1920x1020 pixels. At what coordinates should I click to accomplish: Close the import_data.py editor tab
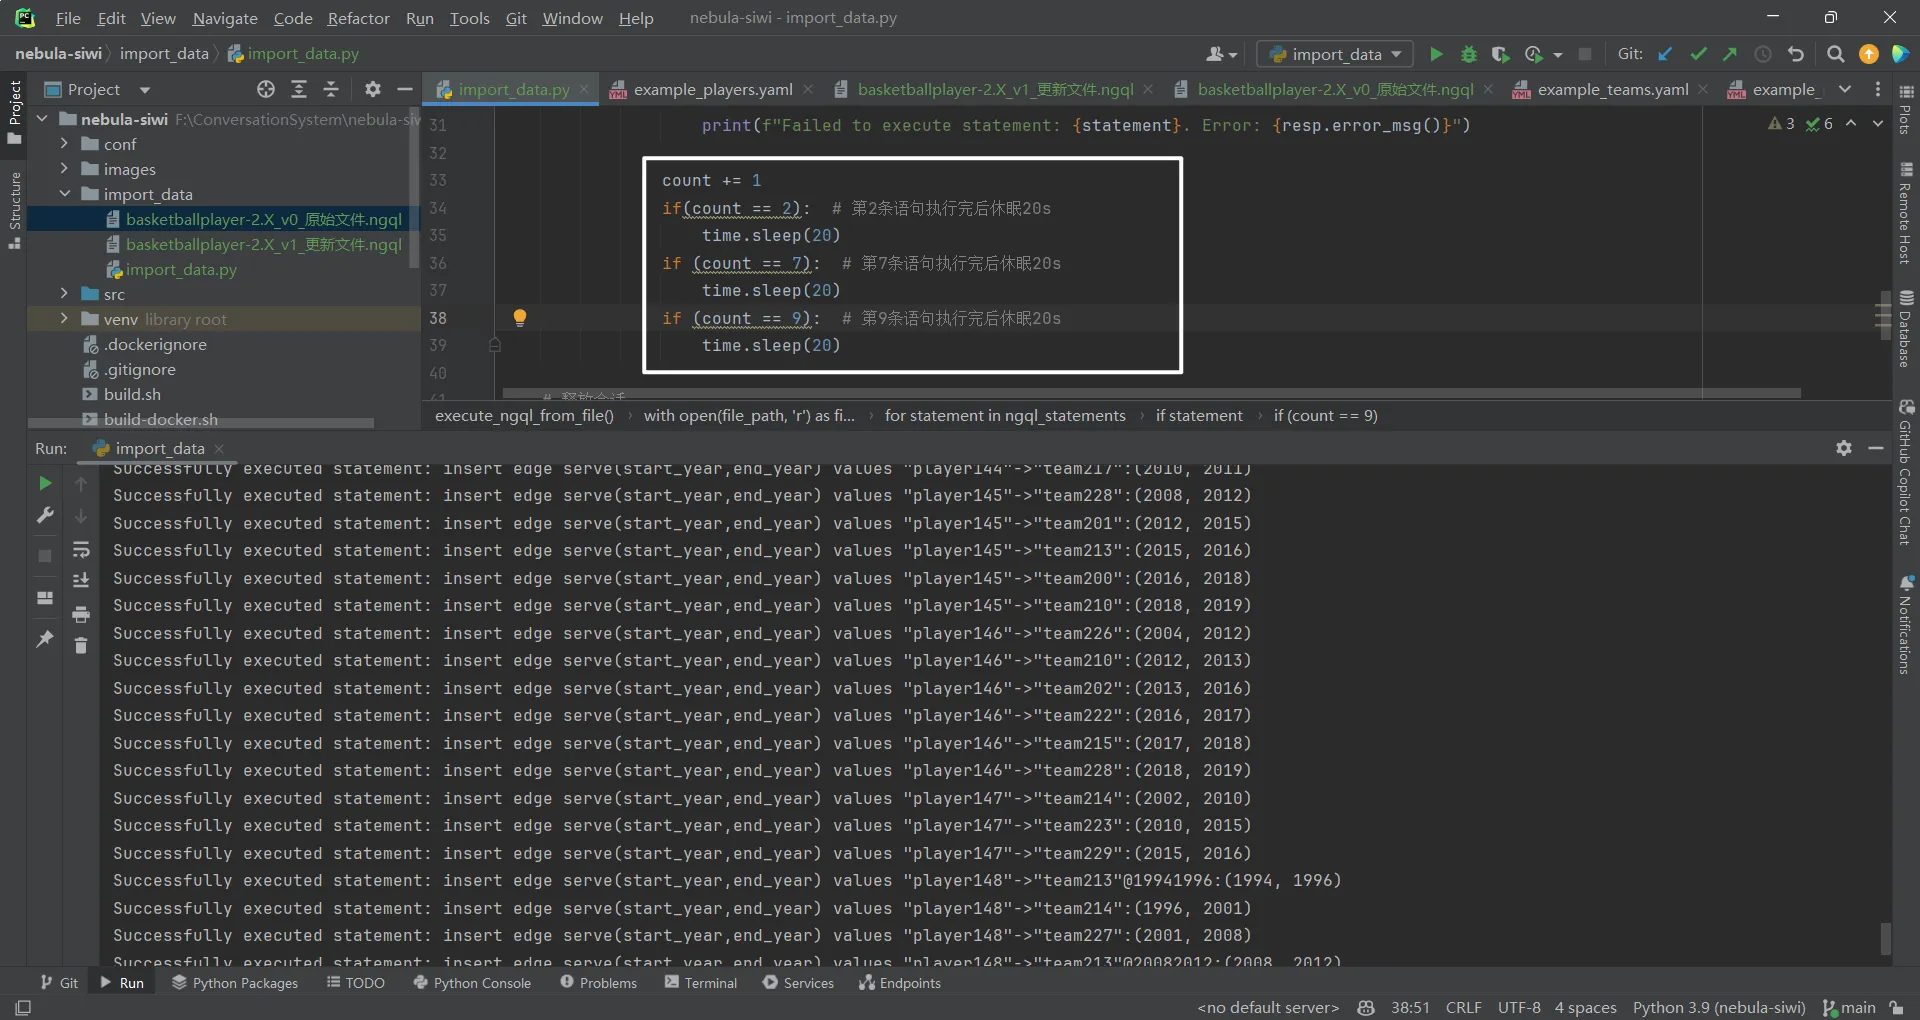(x=584, y=89)
